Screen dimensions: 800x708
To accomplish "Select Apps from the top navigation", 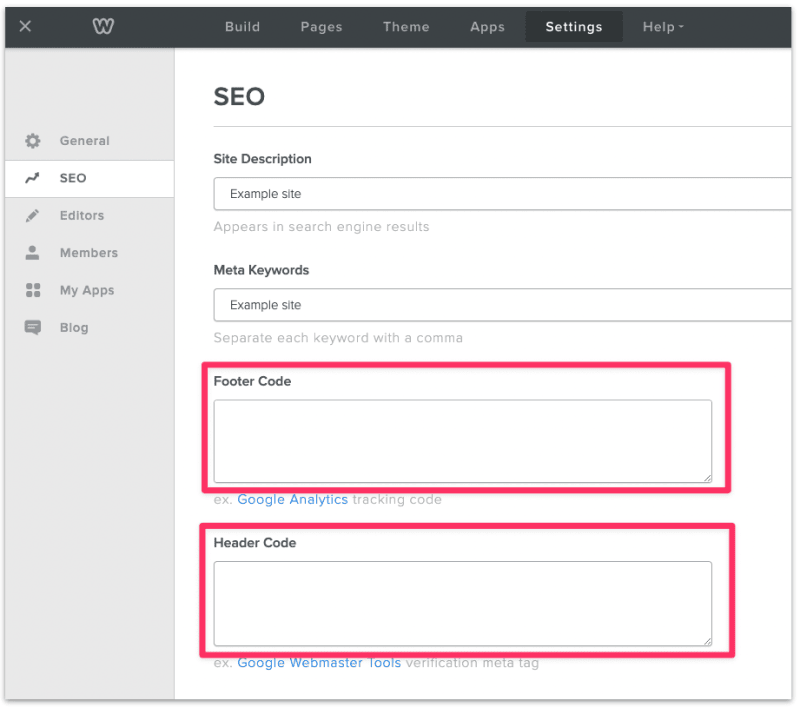I will coord(487,27).
